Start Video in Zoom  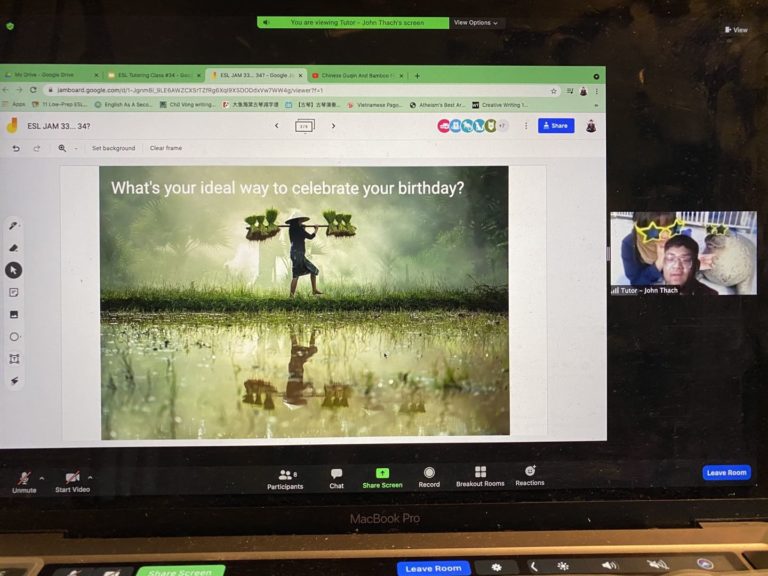tap(72, 482)
